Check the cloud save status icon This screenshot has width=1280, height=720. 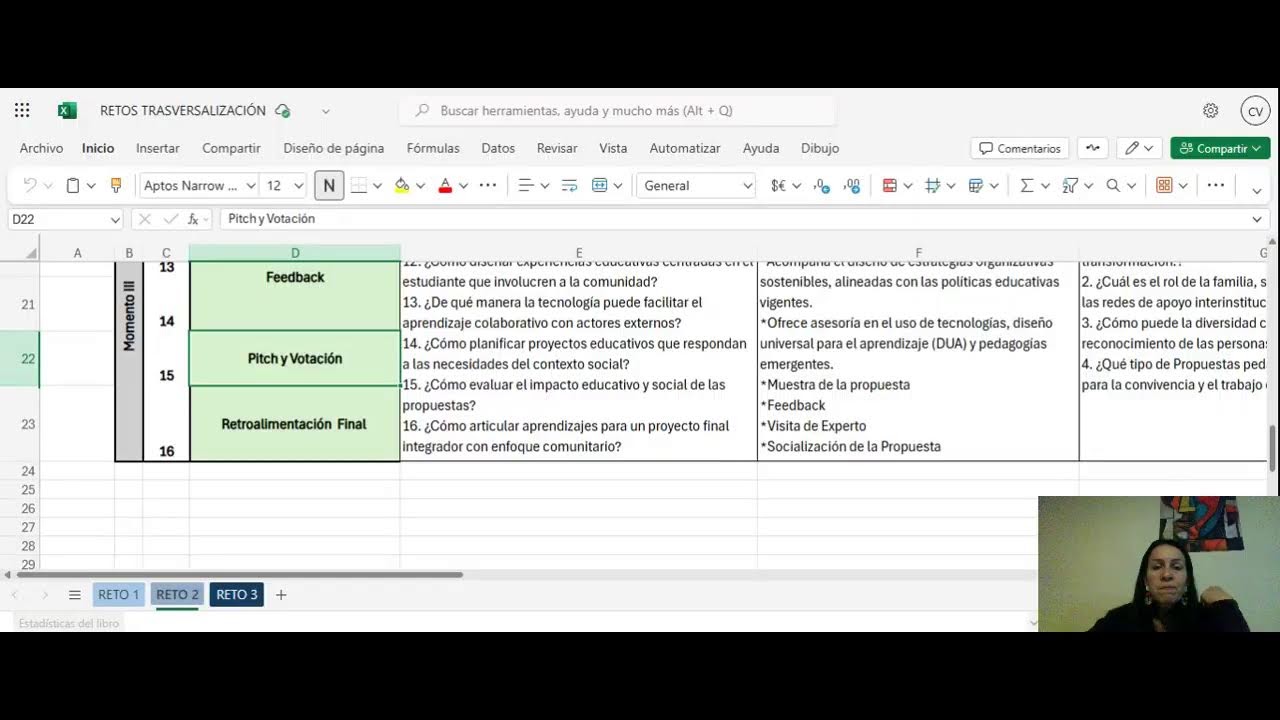283,111
